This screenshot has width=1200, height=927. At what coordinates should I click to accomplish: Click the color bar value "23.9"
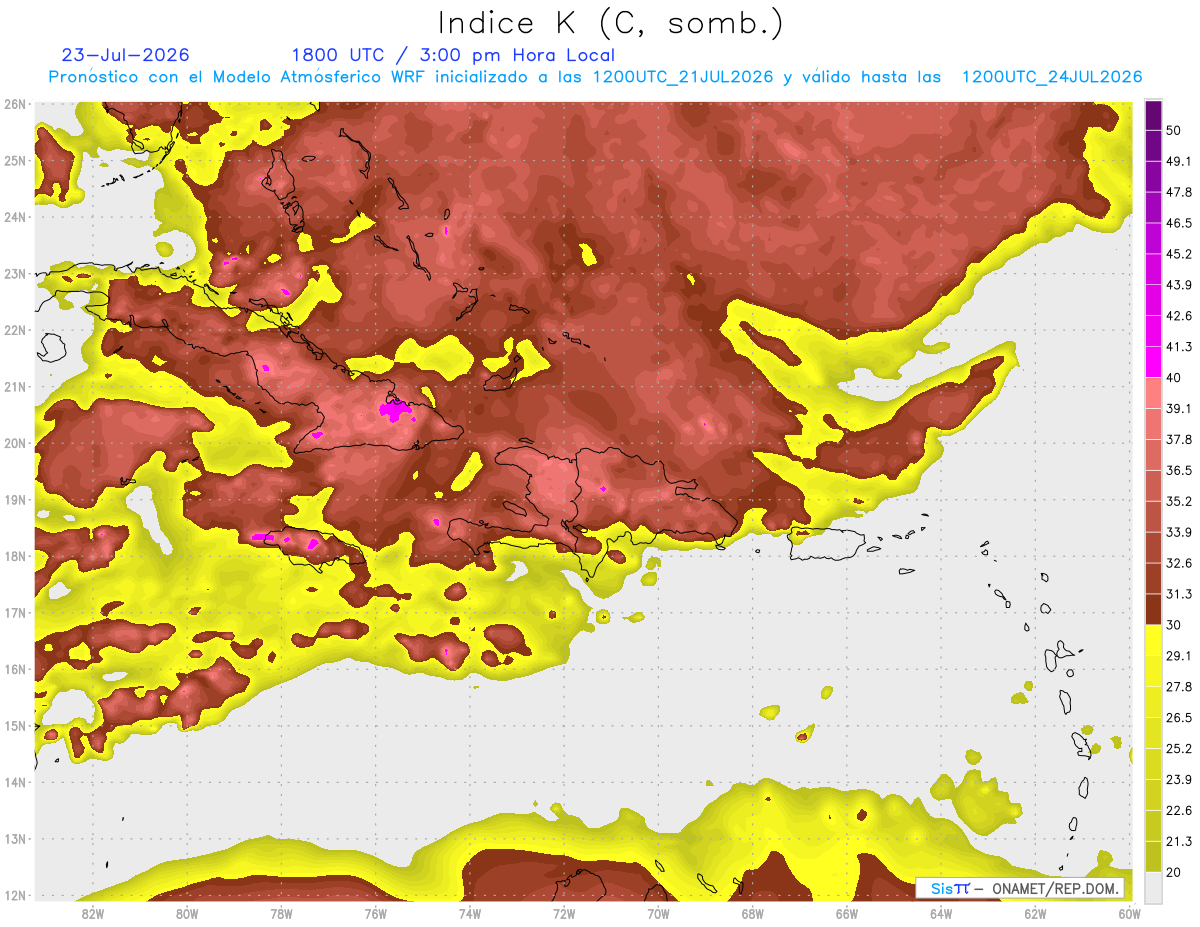[1179, 780]
